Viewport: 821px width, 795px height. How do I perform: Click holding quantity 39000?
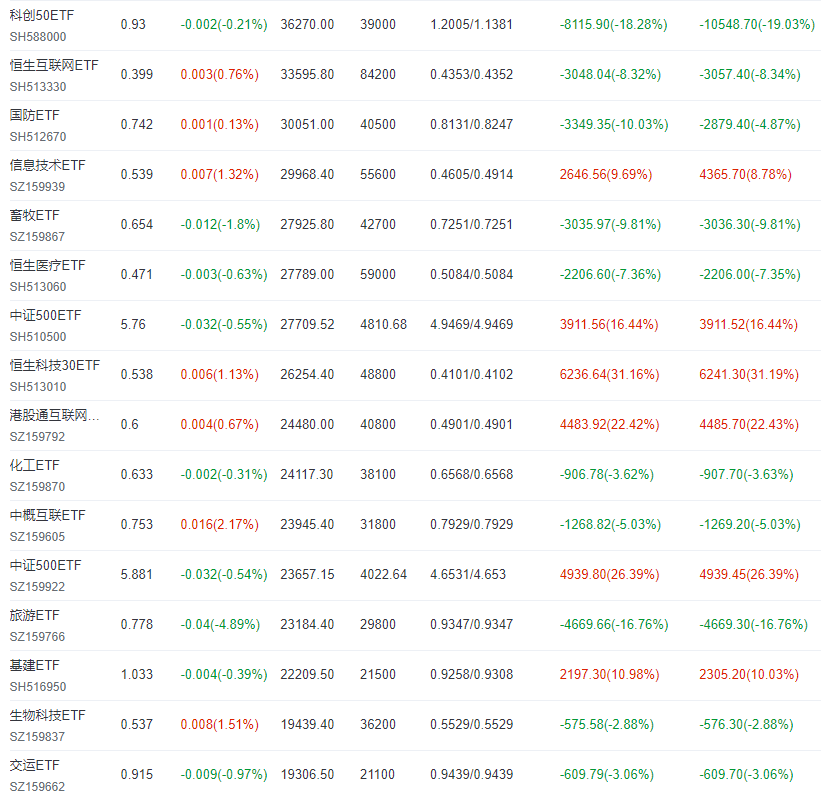[x=378, y=25]
